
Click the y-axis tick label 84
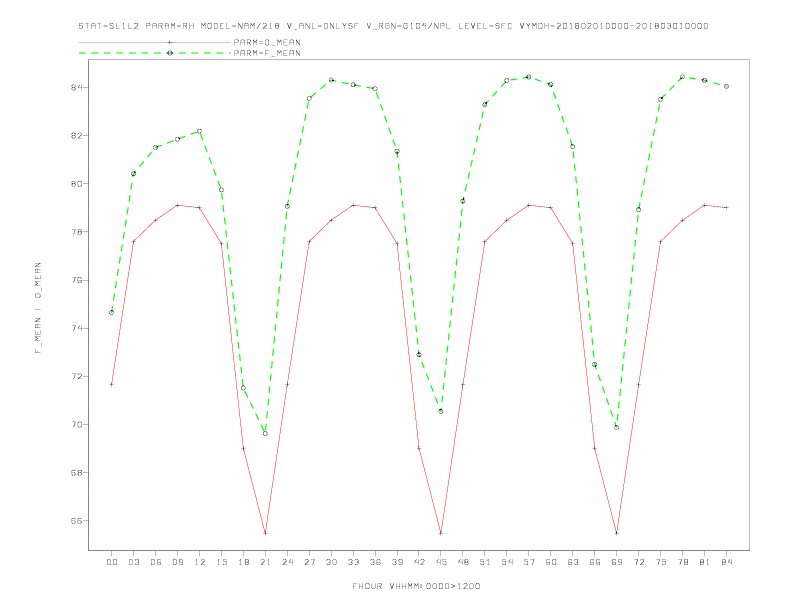click(x=76, y=87)
